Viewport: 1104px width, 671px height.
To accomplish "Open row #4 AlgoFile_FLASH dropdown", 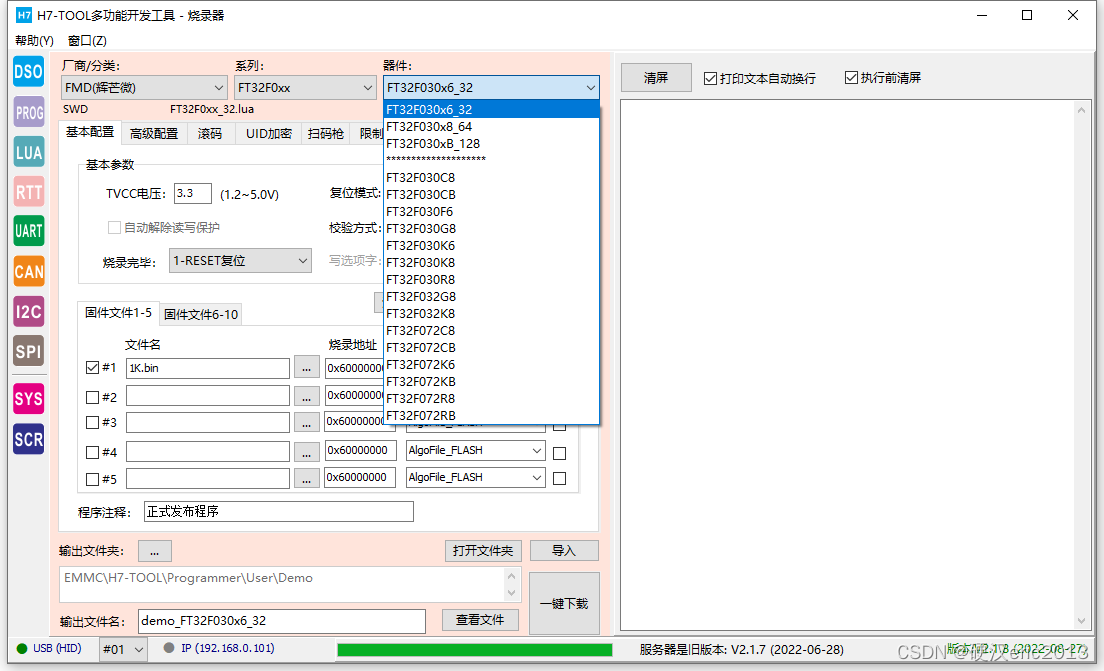I will click(475, 451).
